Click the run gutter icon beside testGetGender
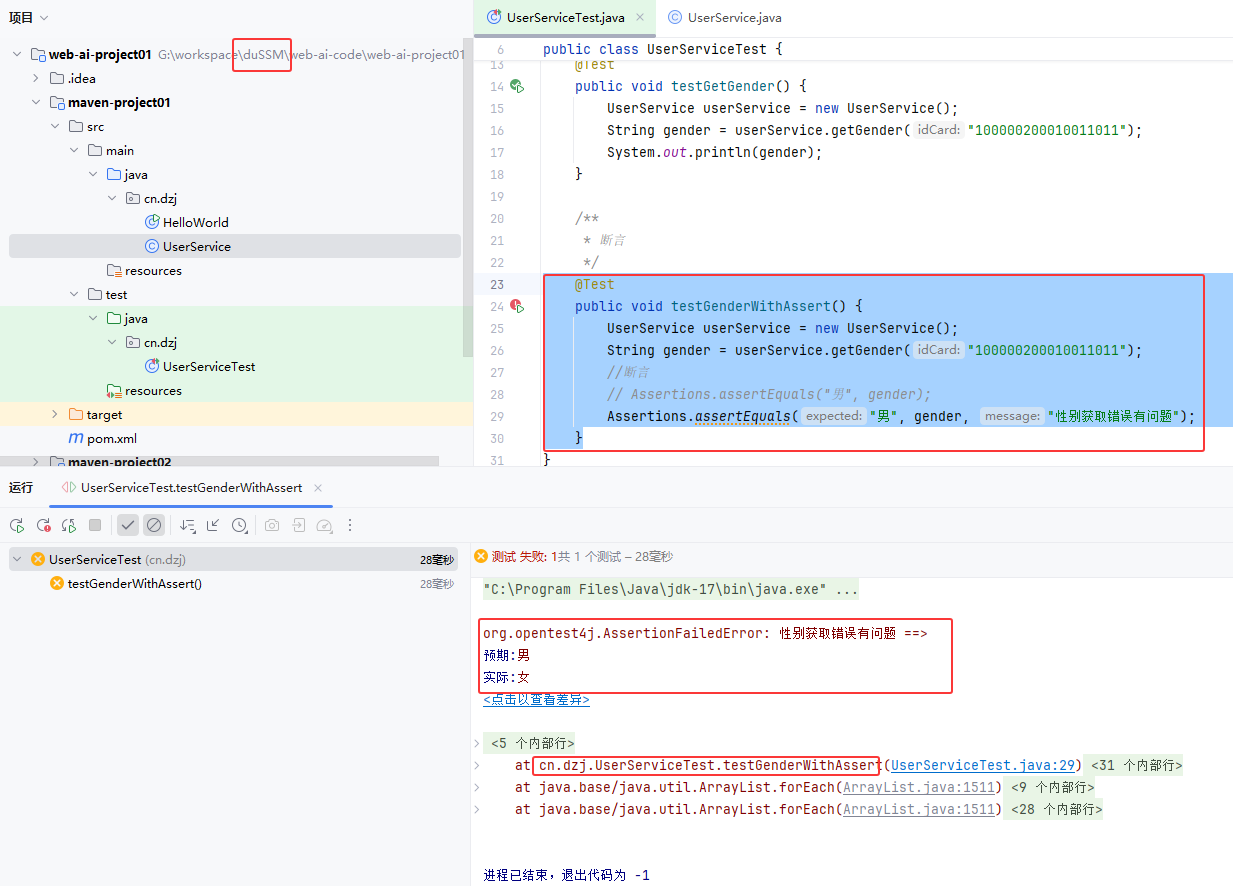Viewport: 1233px width, 886px height. (x=517, y=87)
